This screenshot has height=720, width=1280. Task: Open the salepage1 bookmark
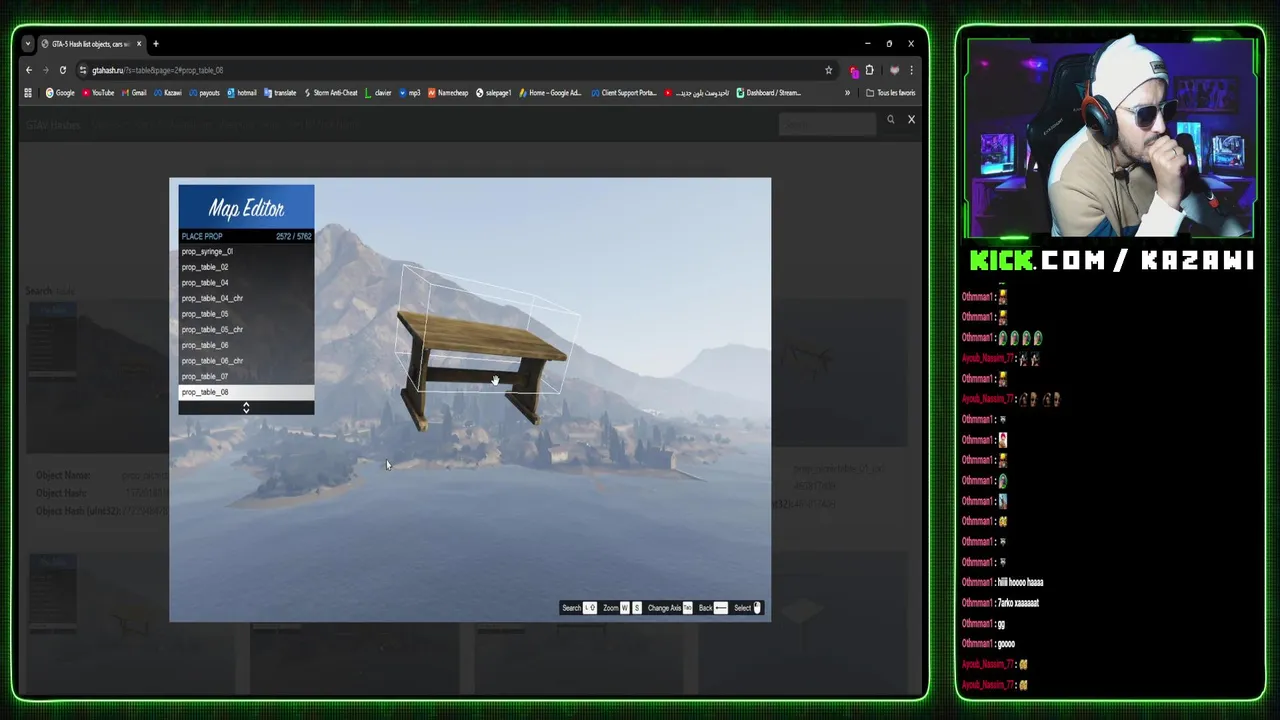click(494, 93)
